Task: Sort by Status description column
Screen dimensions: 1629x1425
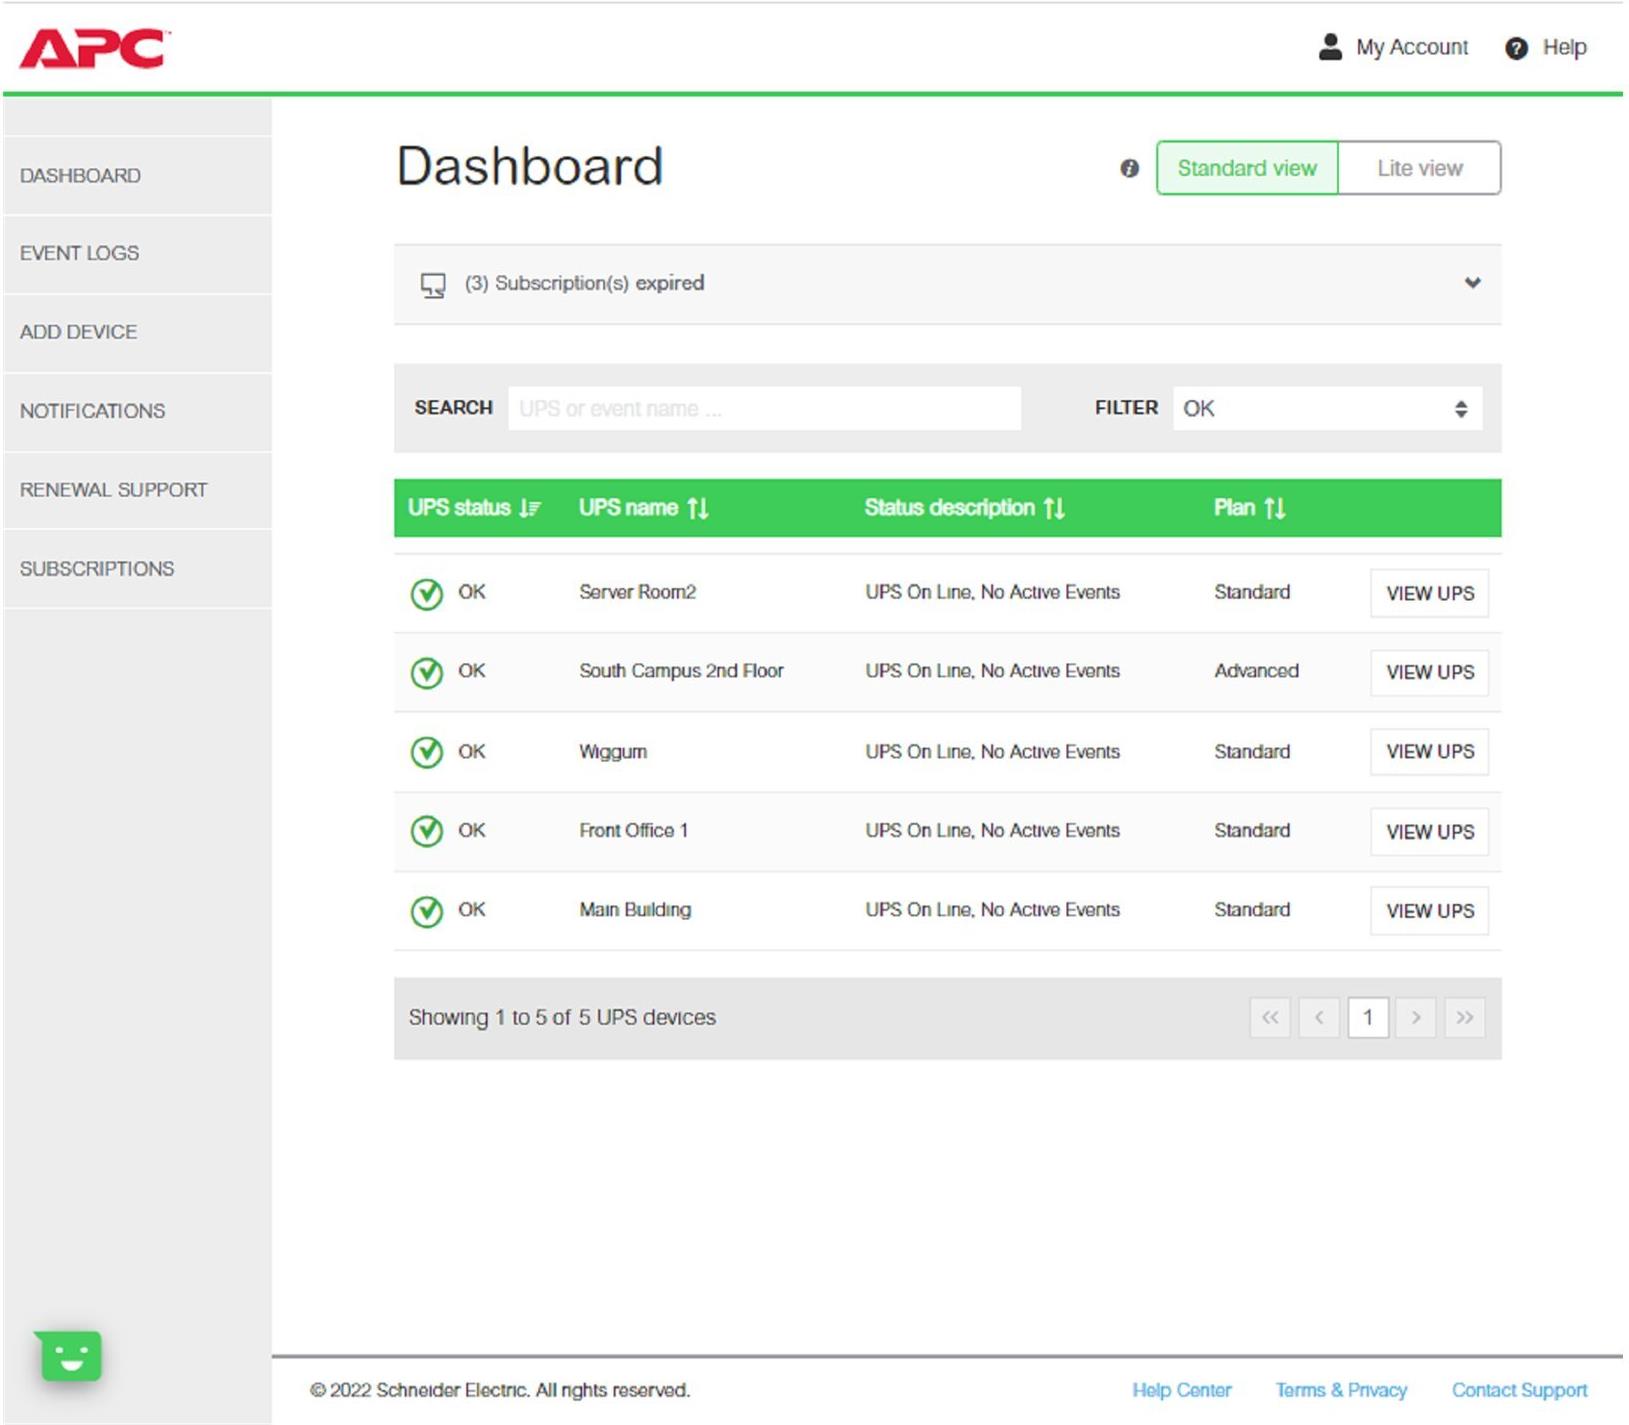Action: [x=964, y=508]
